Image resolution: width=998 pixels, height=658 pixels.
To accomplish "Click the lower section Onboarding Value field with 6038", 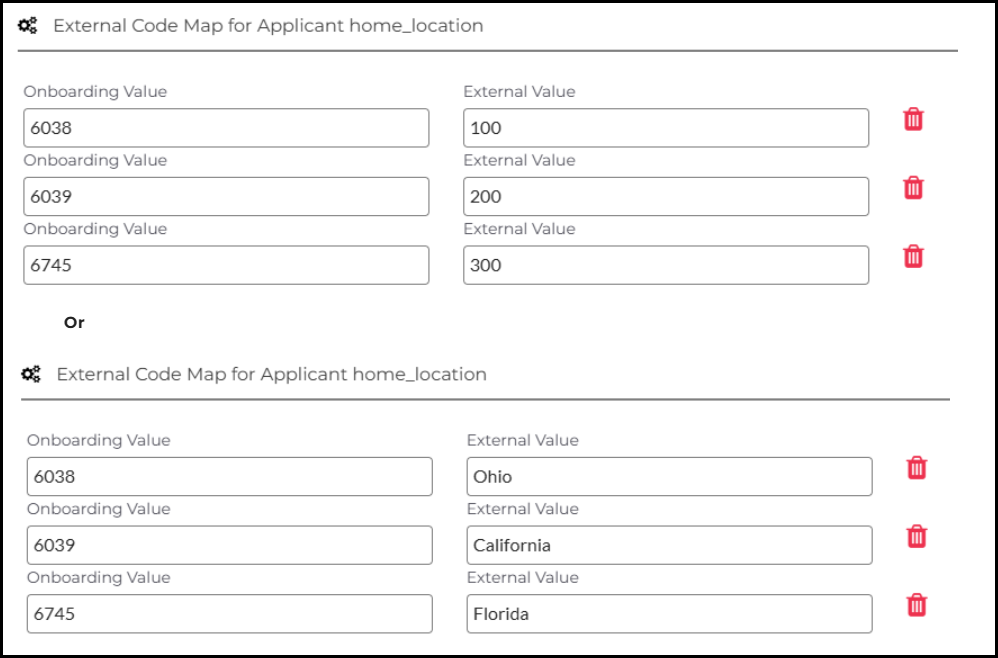I will [x=229, y=477].
